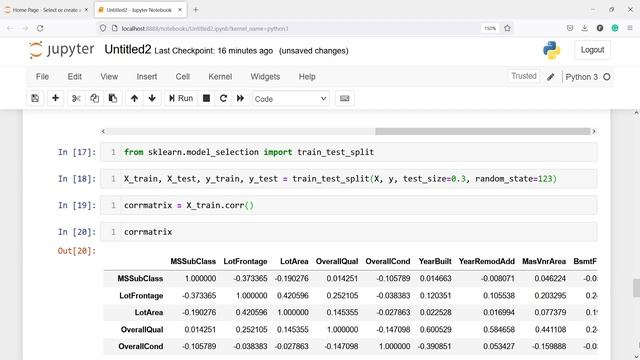Image resolution: width=640 pixels, height=360 pixels.
Task: Open the View menu
Action: (109, 77)
